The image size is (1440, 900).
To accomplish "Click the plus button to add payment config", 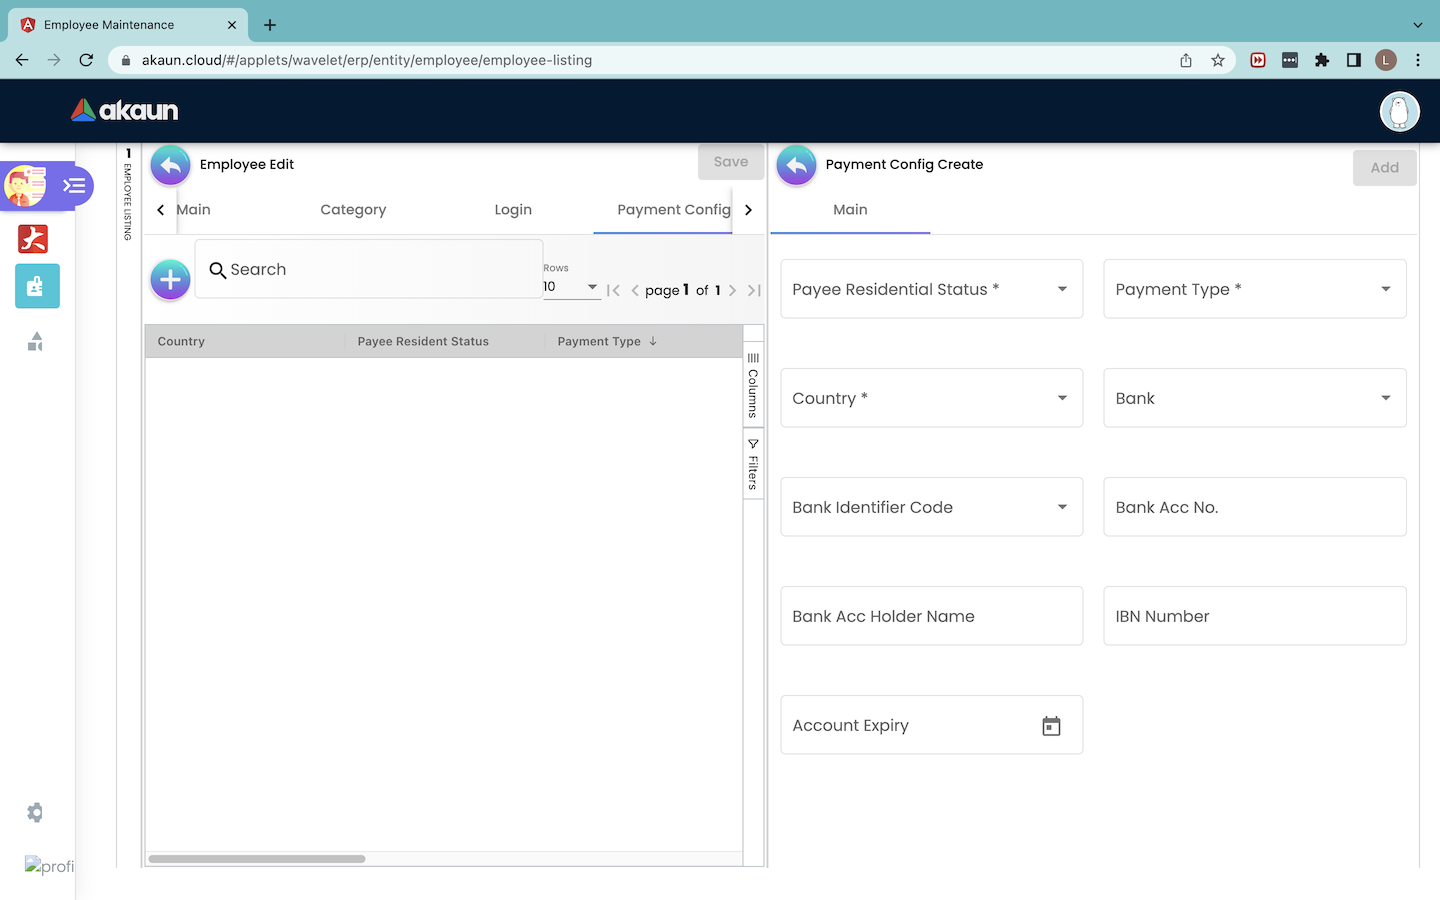I will (170, 280).
